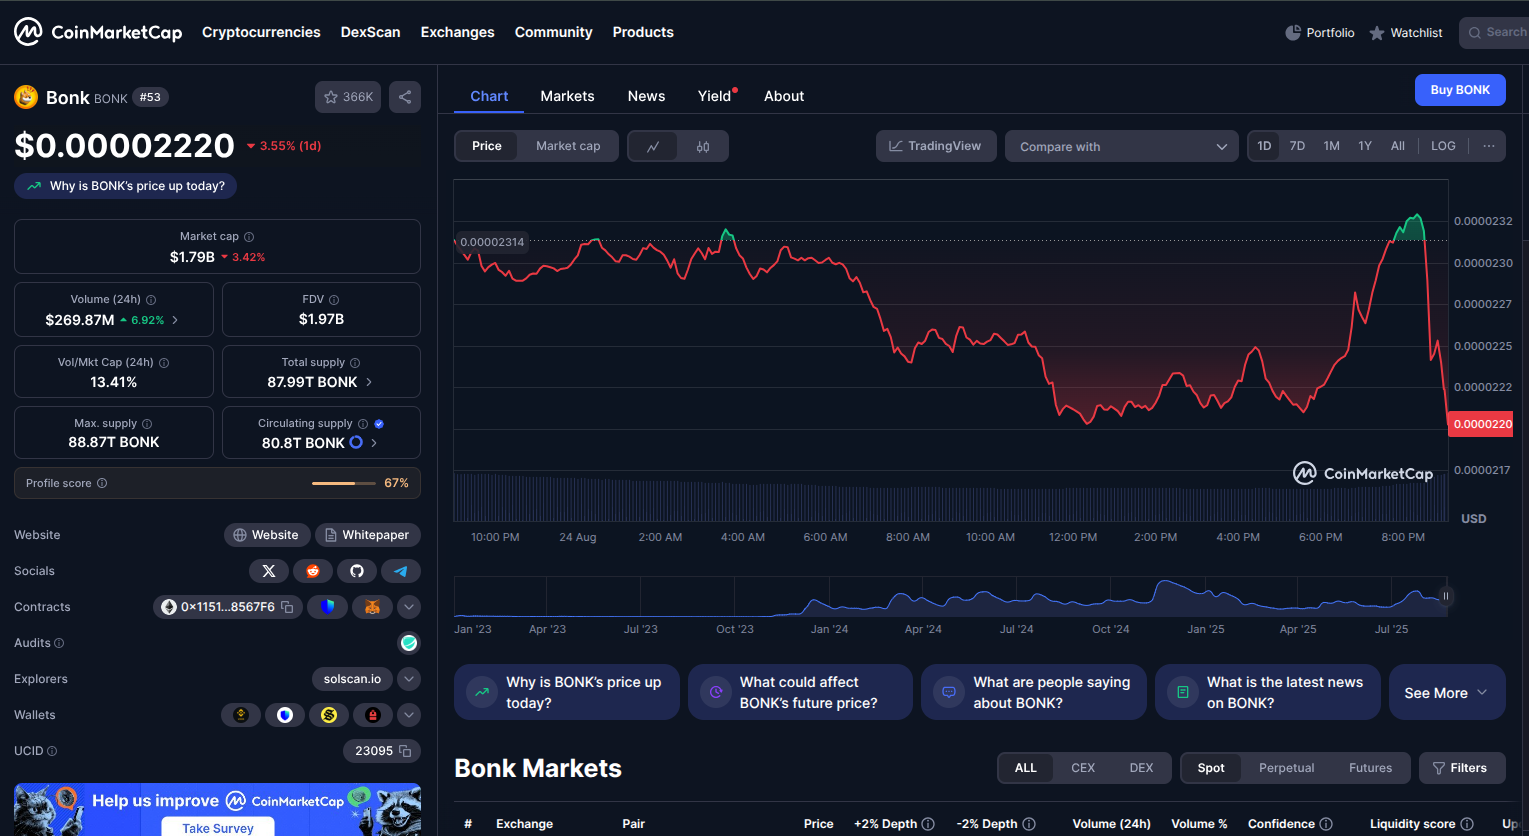Screen dimensions: 1529x836
Task: Show info tooltip for Vol/Mkt Cap (24h)
Action: tap(164, 363)
